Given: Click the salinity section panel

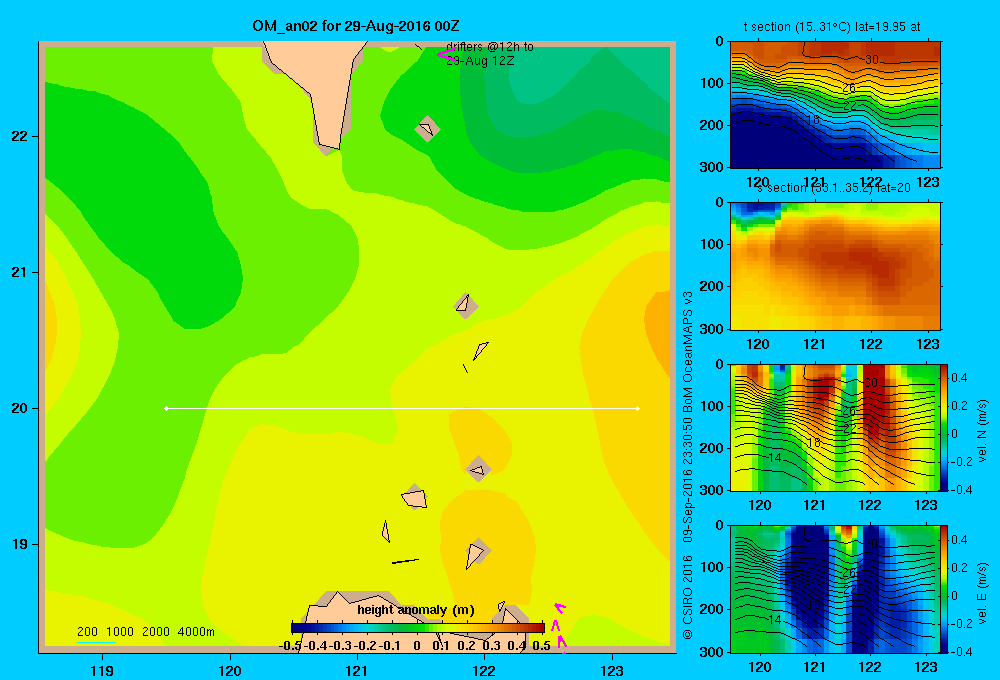Looking at the screenshot, I should click(835, 266).
